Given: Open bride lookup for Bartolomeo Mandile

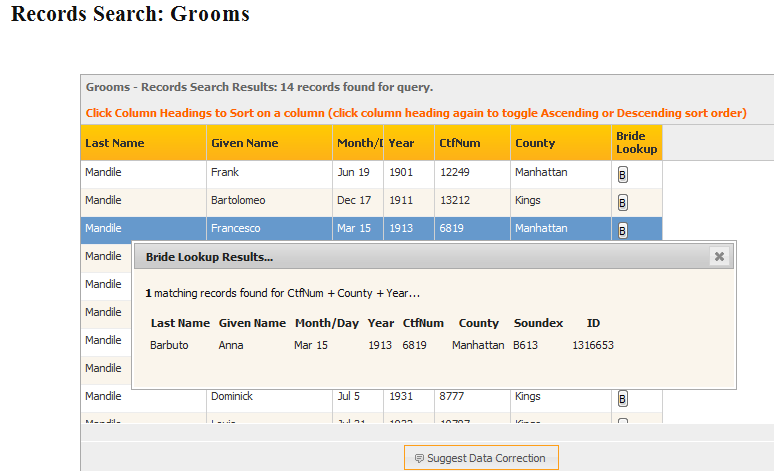Looking at the screenshot, I should pos(622,202).
